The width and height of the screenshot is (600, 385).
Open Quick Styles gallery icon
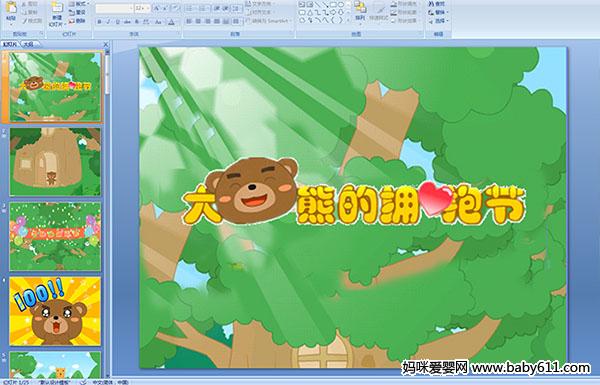coord(378,11)
